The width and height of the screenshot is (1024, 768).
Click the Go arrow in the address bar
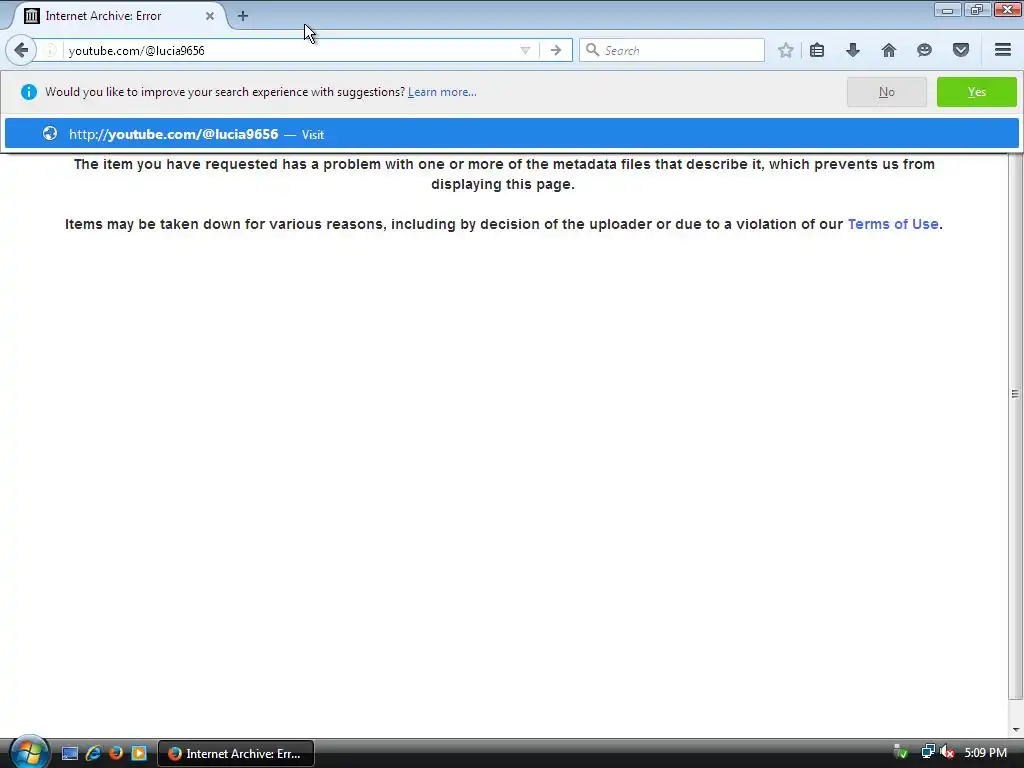(x=556, y=50)
